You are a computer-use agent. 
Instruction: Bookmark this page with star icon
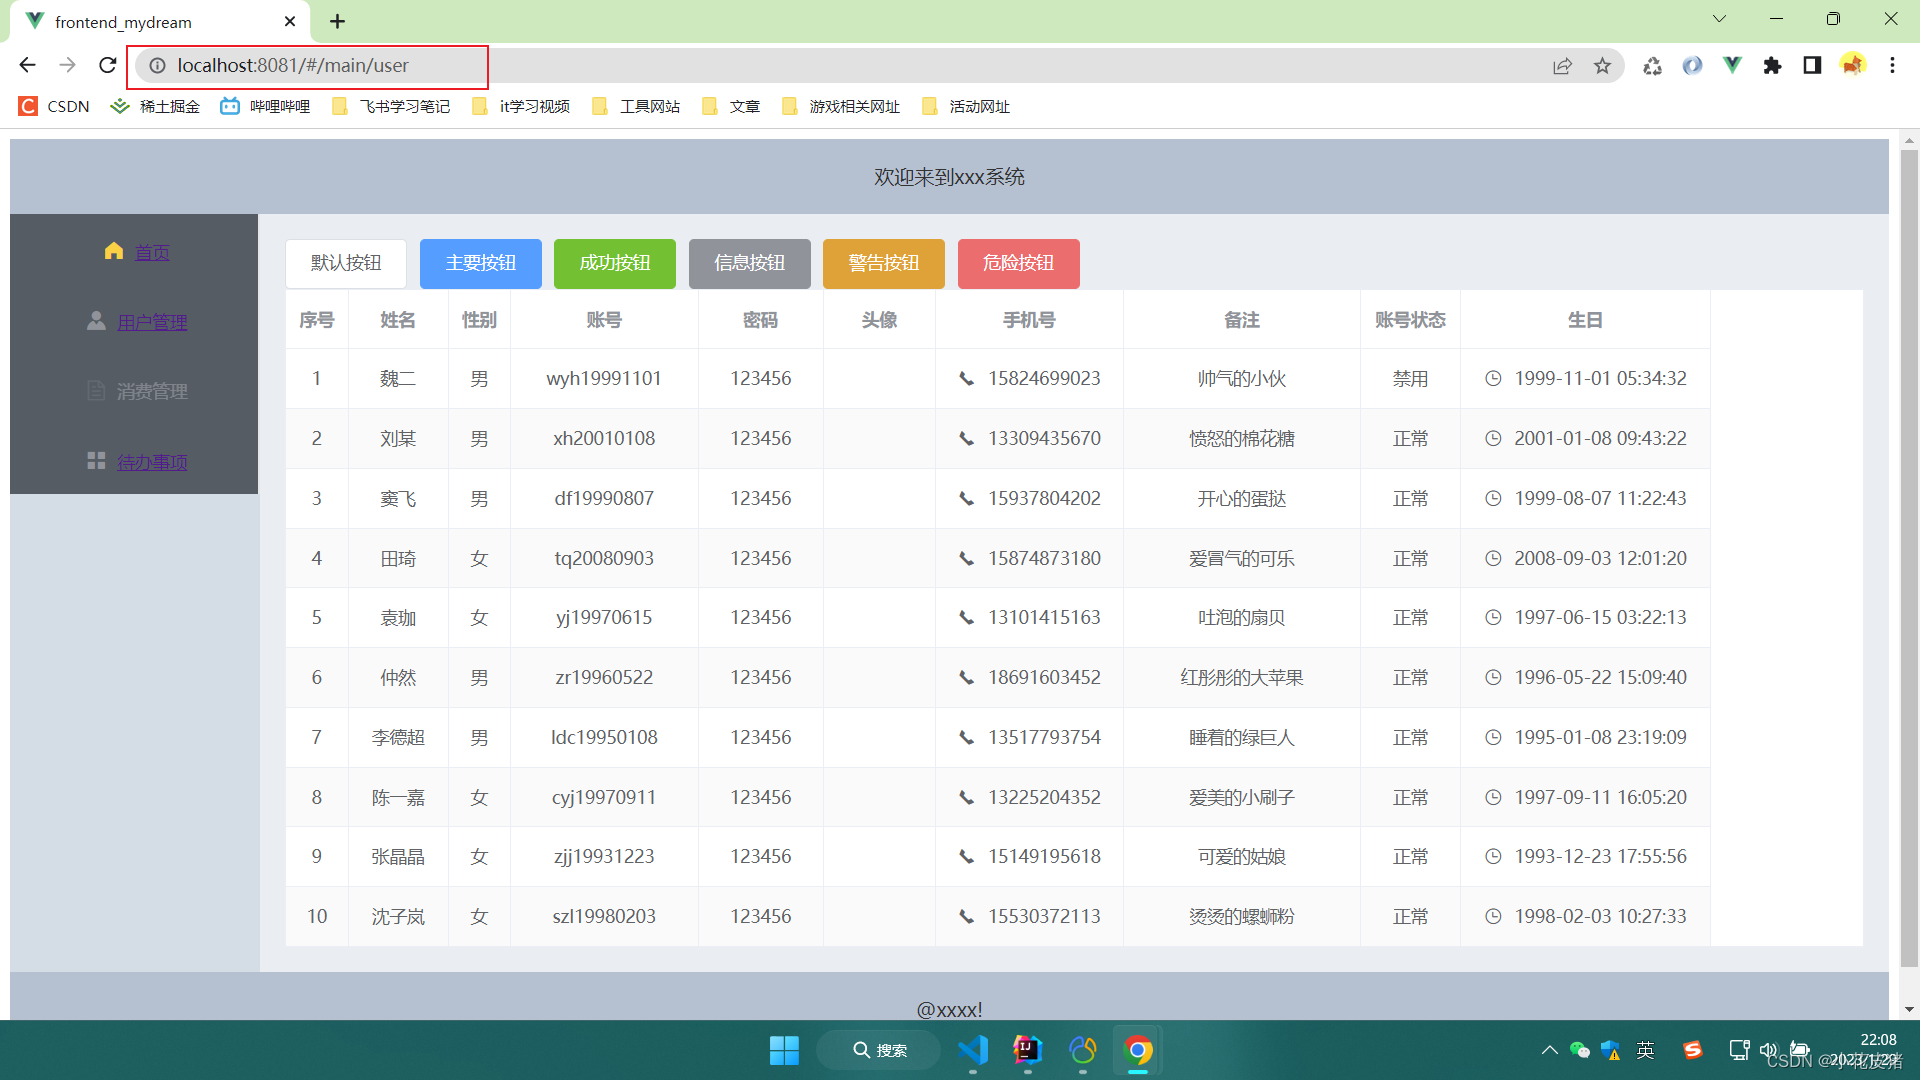coord(1603,65)
